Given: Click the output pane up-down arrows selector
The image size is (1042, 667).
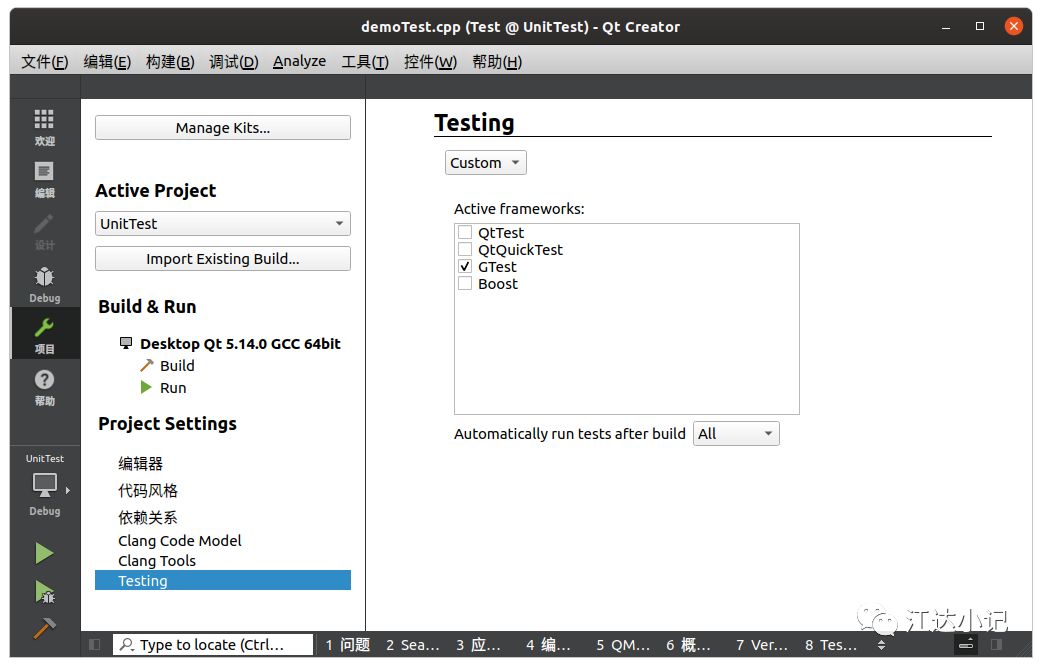Looking at the screenshot, I should tap(881, 644).
